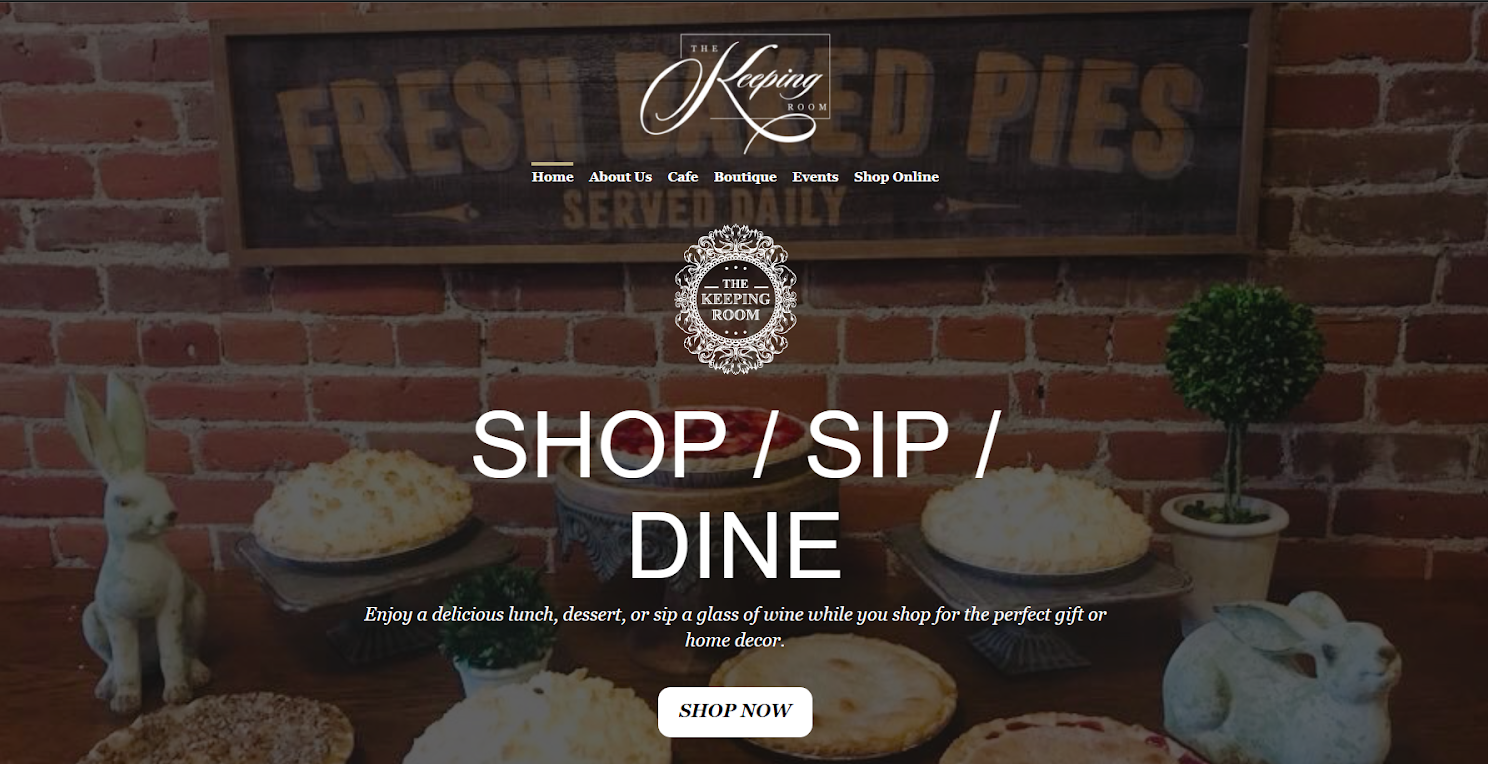Viewport: 1488px width, 764px height.
Task: Open the Cafe menu item
Action: click(683, 177)
